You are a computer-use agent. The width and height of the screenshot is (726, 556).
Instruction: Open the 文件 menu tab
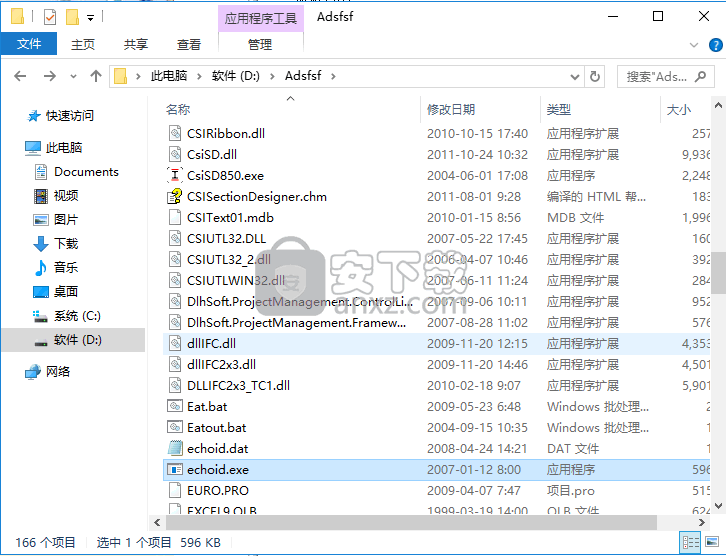pyautogui.click(x=29, y=44)
